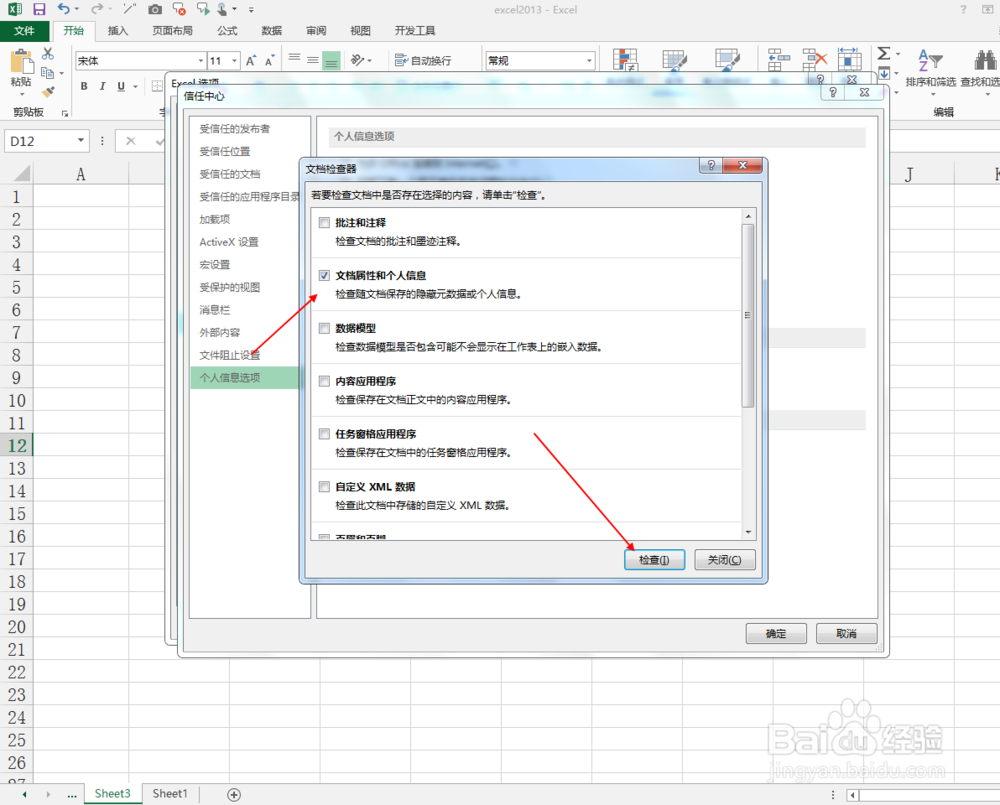This screenshot has width=1000, height=805.
Task: Click the Save icon in quick access toolbar
Action: 37,9
